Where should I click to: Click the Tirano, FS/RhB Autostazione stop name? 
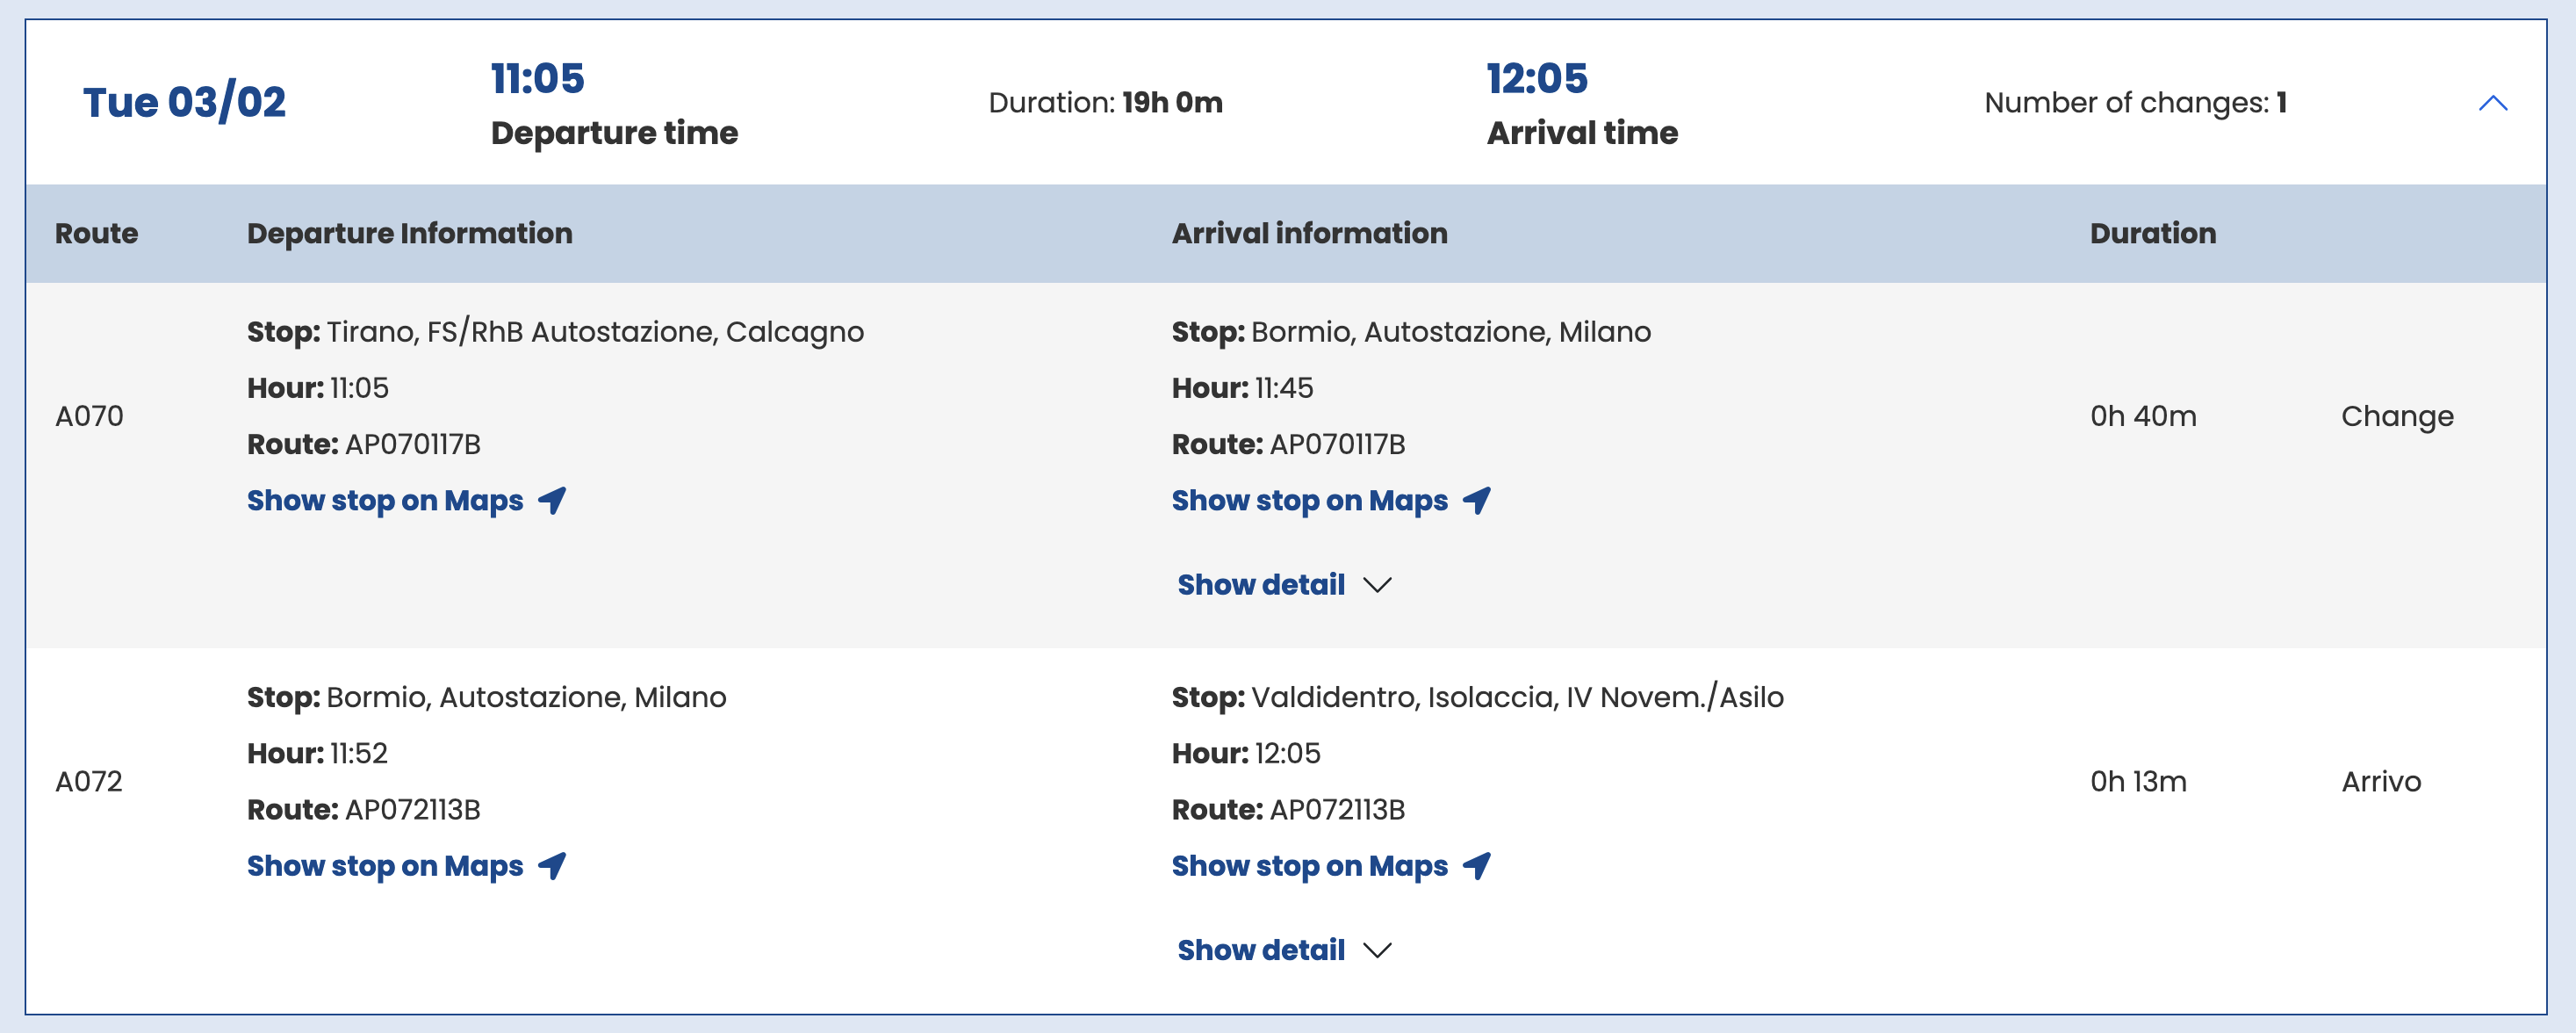594,332
